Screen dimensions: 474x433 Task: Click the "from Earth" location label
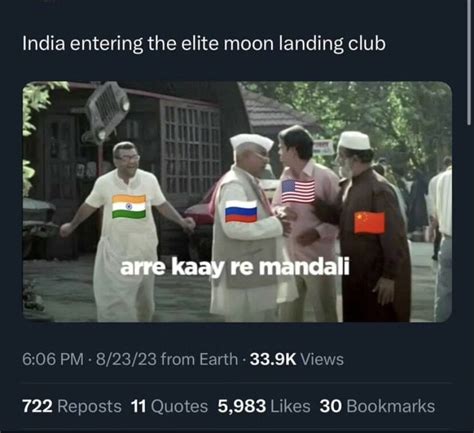coord(199,359)
